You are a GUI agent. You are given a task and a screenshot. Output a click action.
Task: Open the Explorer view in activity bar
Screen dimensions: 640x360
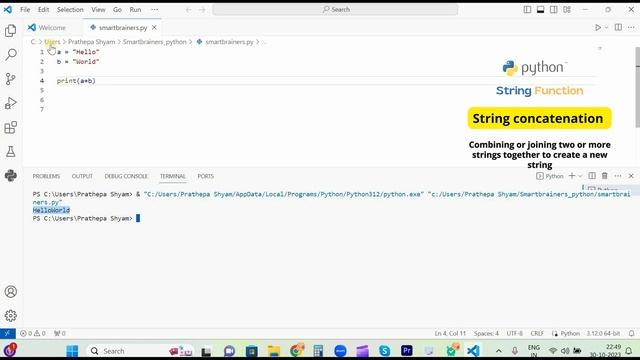tap(11, 31)
